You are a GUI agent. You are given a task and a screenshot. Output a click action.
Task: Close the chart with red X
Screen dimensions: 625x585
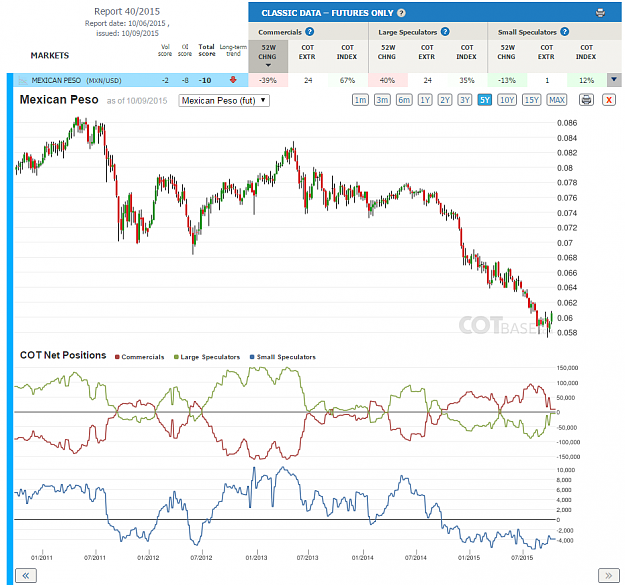609,100
